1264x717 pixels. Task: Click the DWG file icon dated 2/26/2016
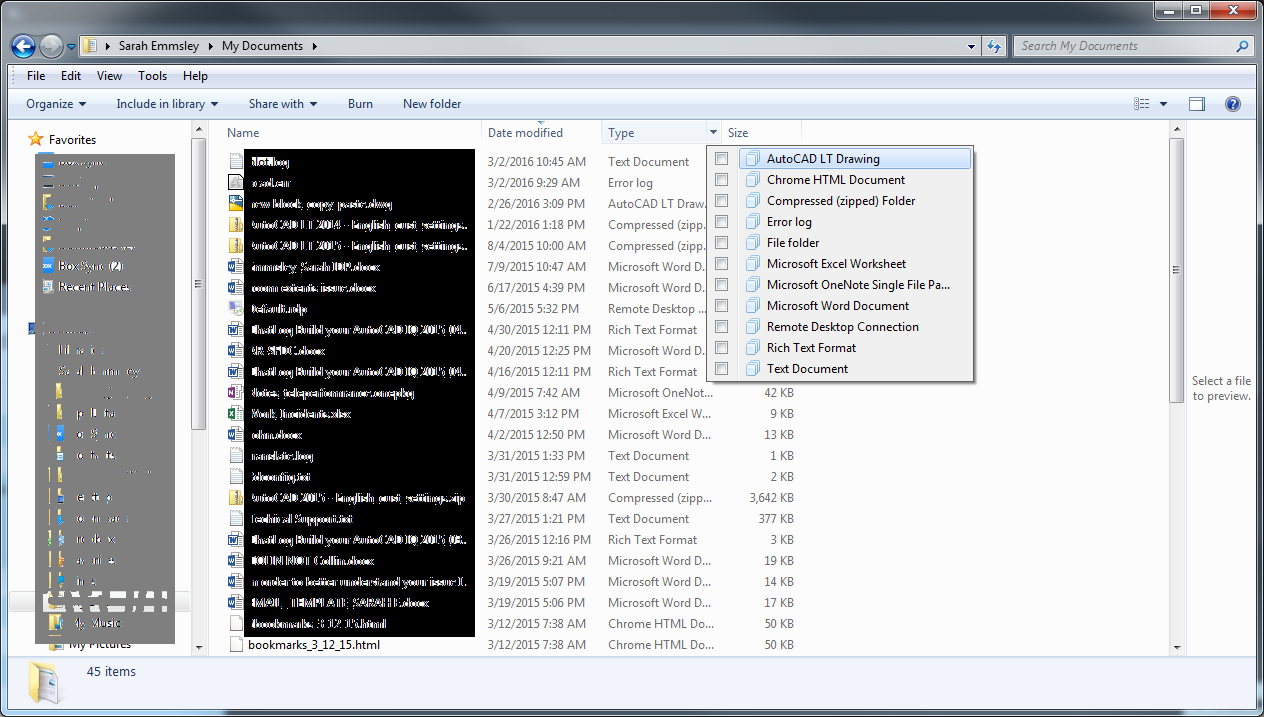tap(236, 204)
